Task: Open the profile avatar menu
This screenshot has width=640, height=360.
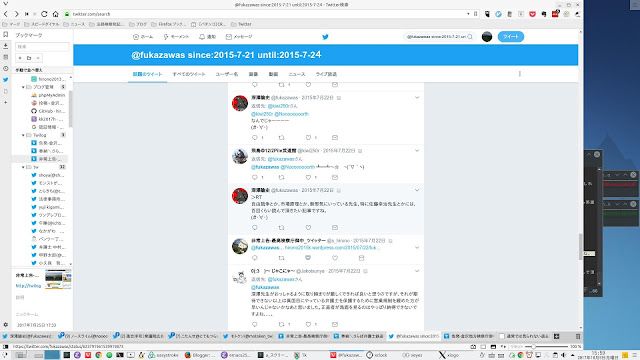Action: click(x=487, y=37)
